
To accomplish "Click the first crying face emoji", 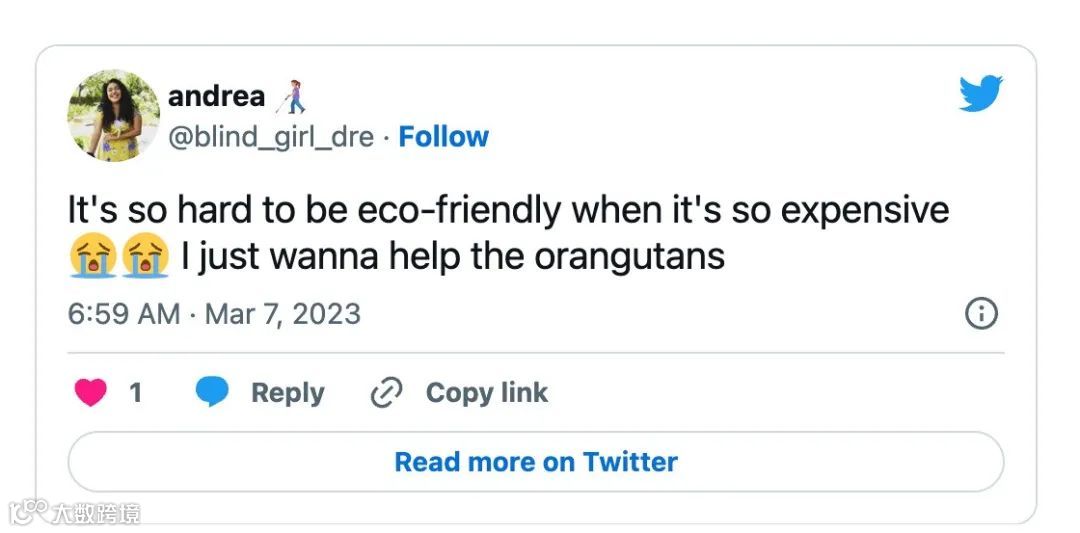I will point(92,256).
